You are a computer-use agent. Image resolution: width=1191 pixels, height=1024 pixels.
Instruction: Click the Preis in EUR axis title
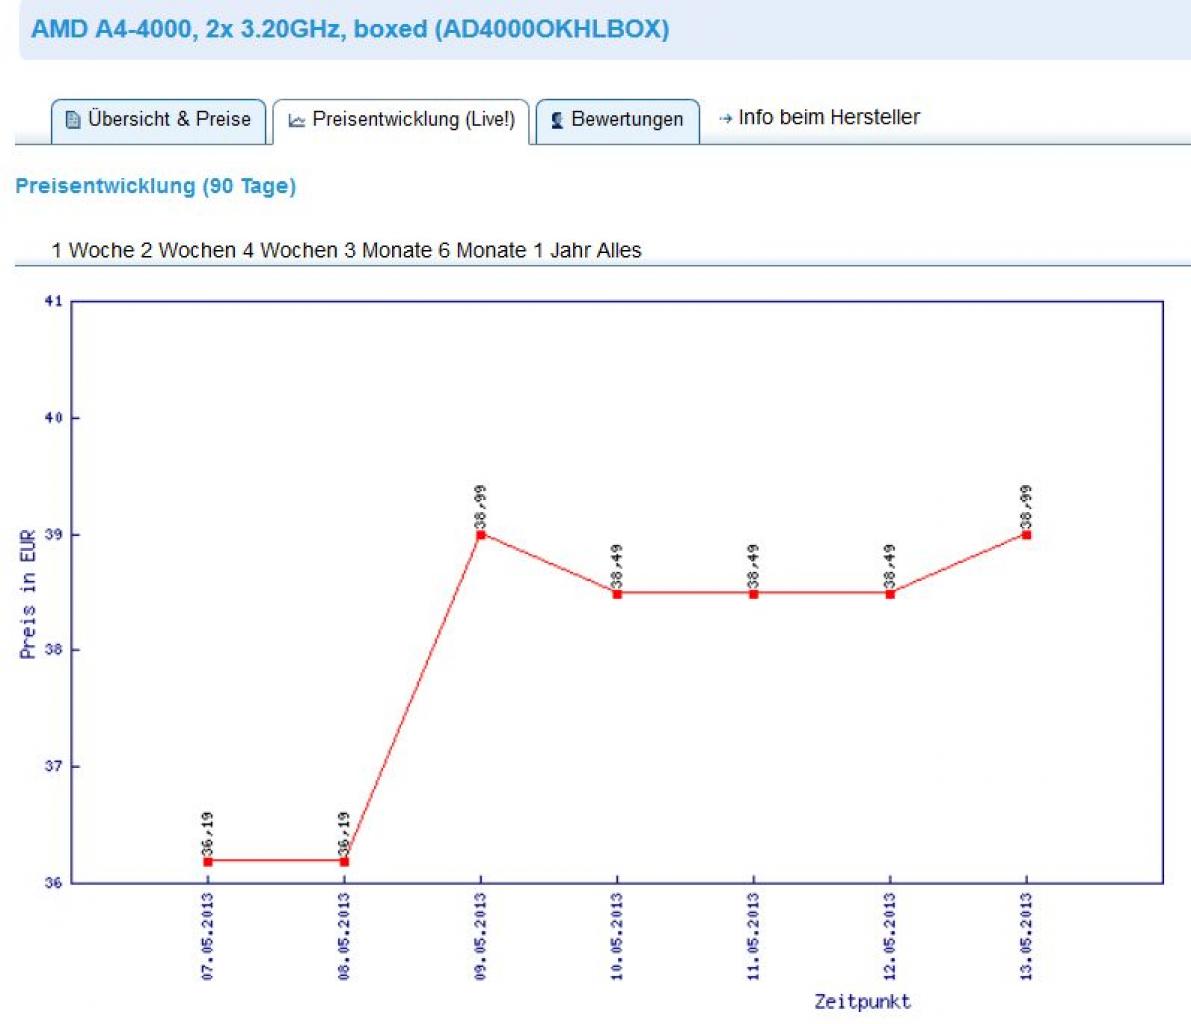27,594
